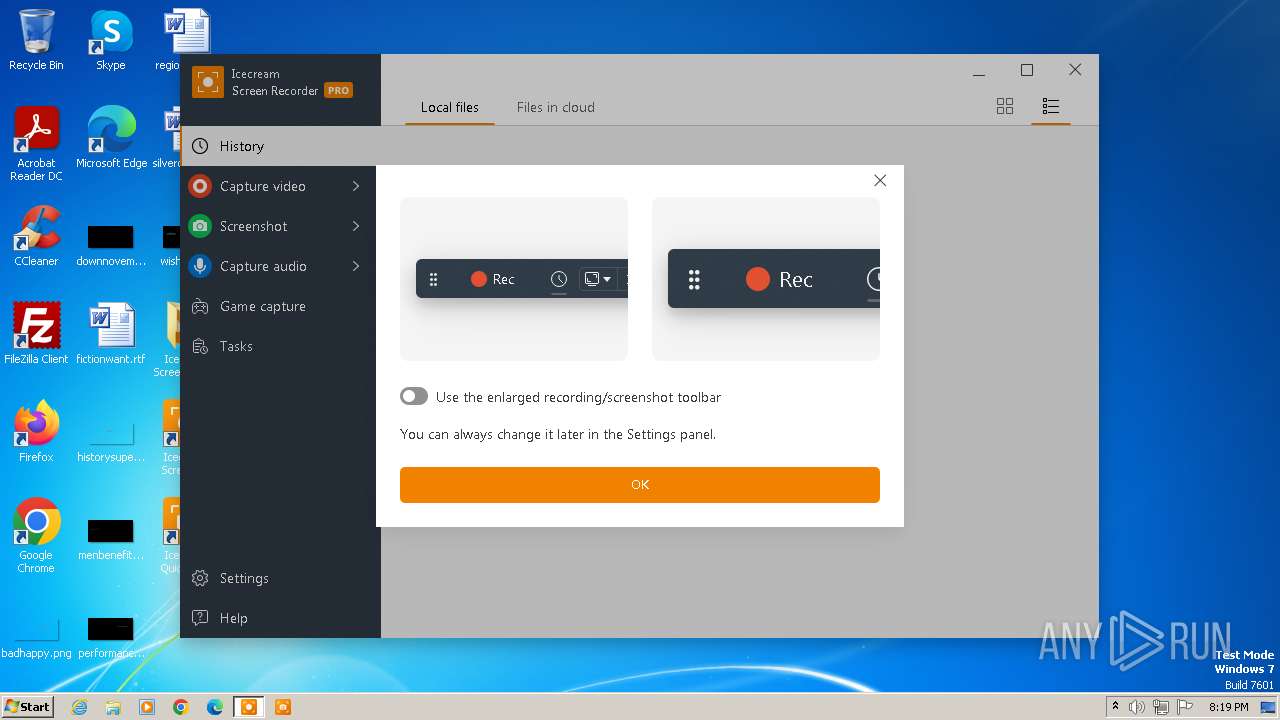Expand the Capture audio submenu arrow

[x=356, y=266]
